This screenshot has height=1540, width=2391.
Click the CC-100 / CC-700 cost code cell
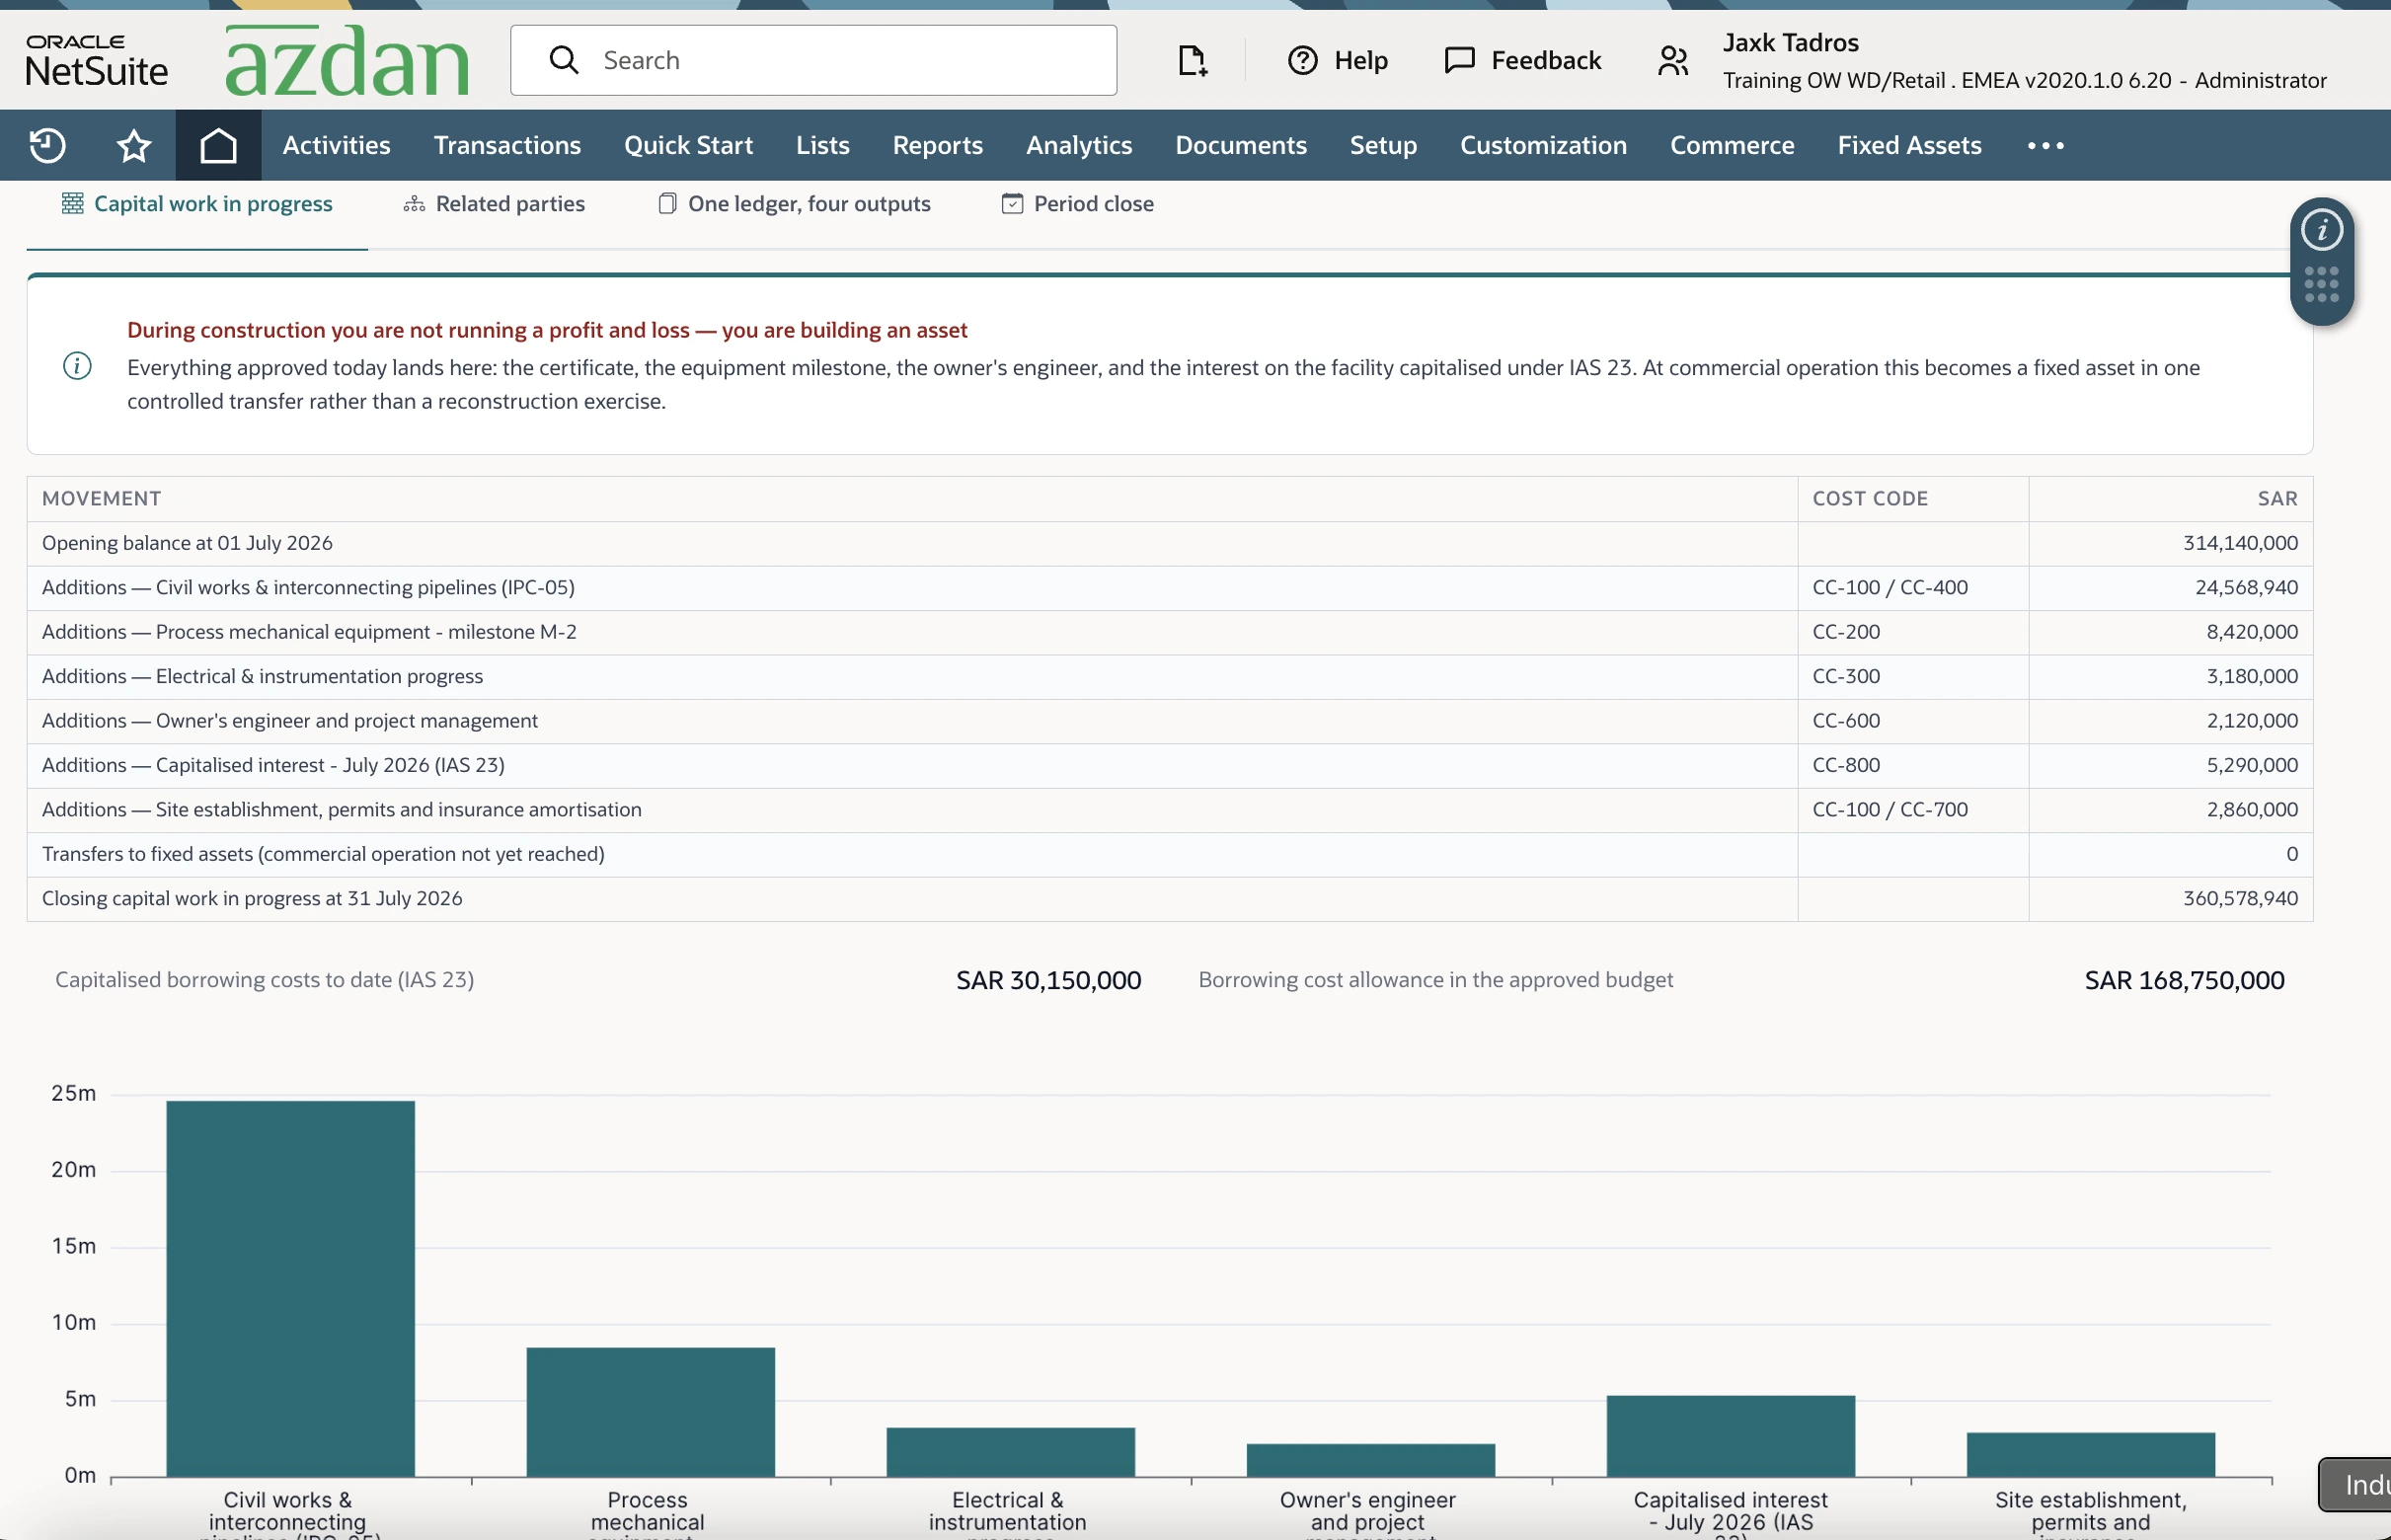point(1912,809)
